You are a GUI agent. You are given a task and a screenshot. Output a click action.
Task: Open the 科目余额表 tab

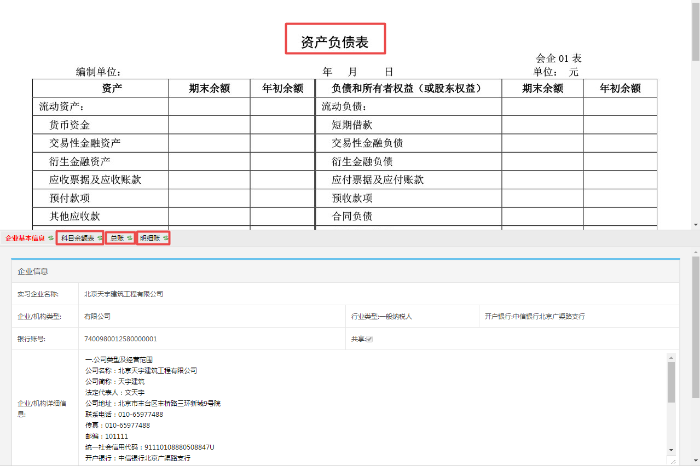point(77,239)
